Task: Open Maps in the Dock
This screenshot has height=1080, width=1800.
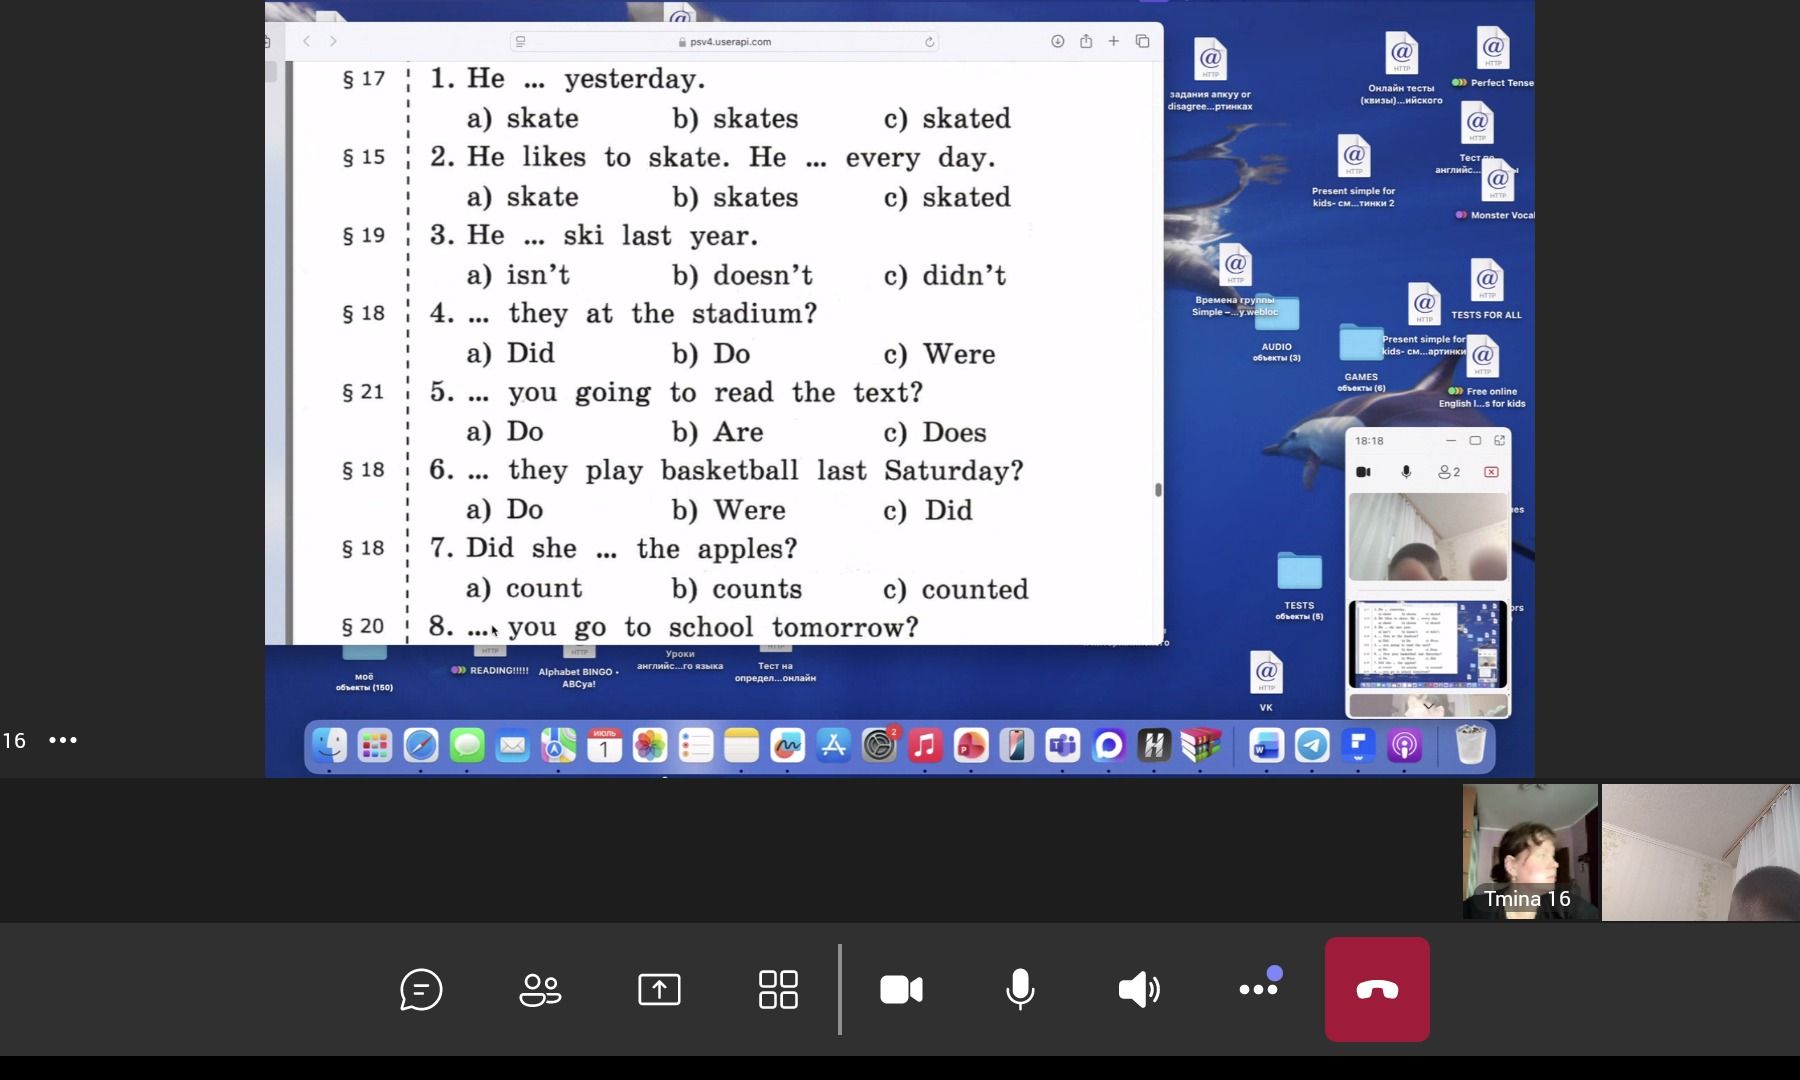Action: click(x=559, y=745)
